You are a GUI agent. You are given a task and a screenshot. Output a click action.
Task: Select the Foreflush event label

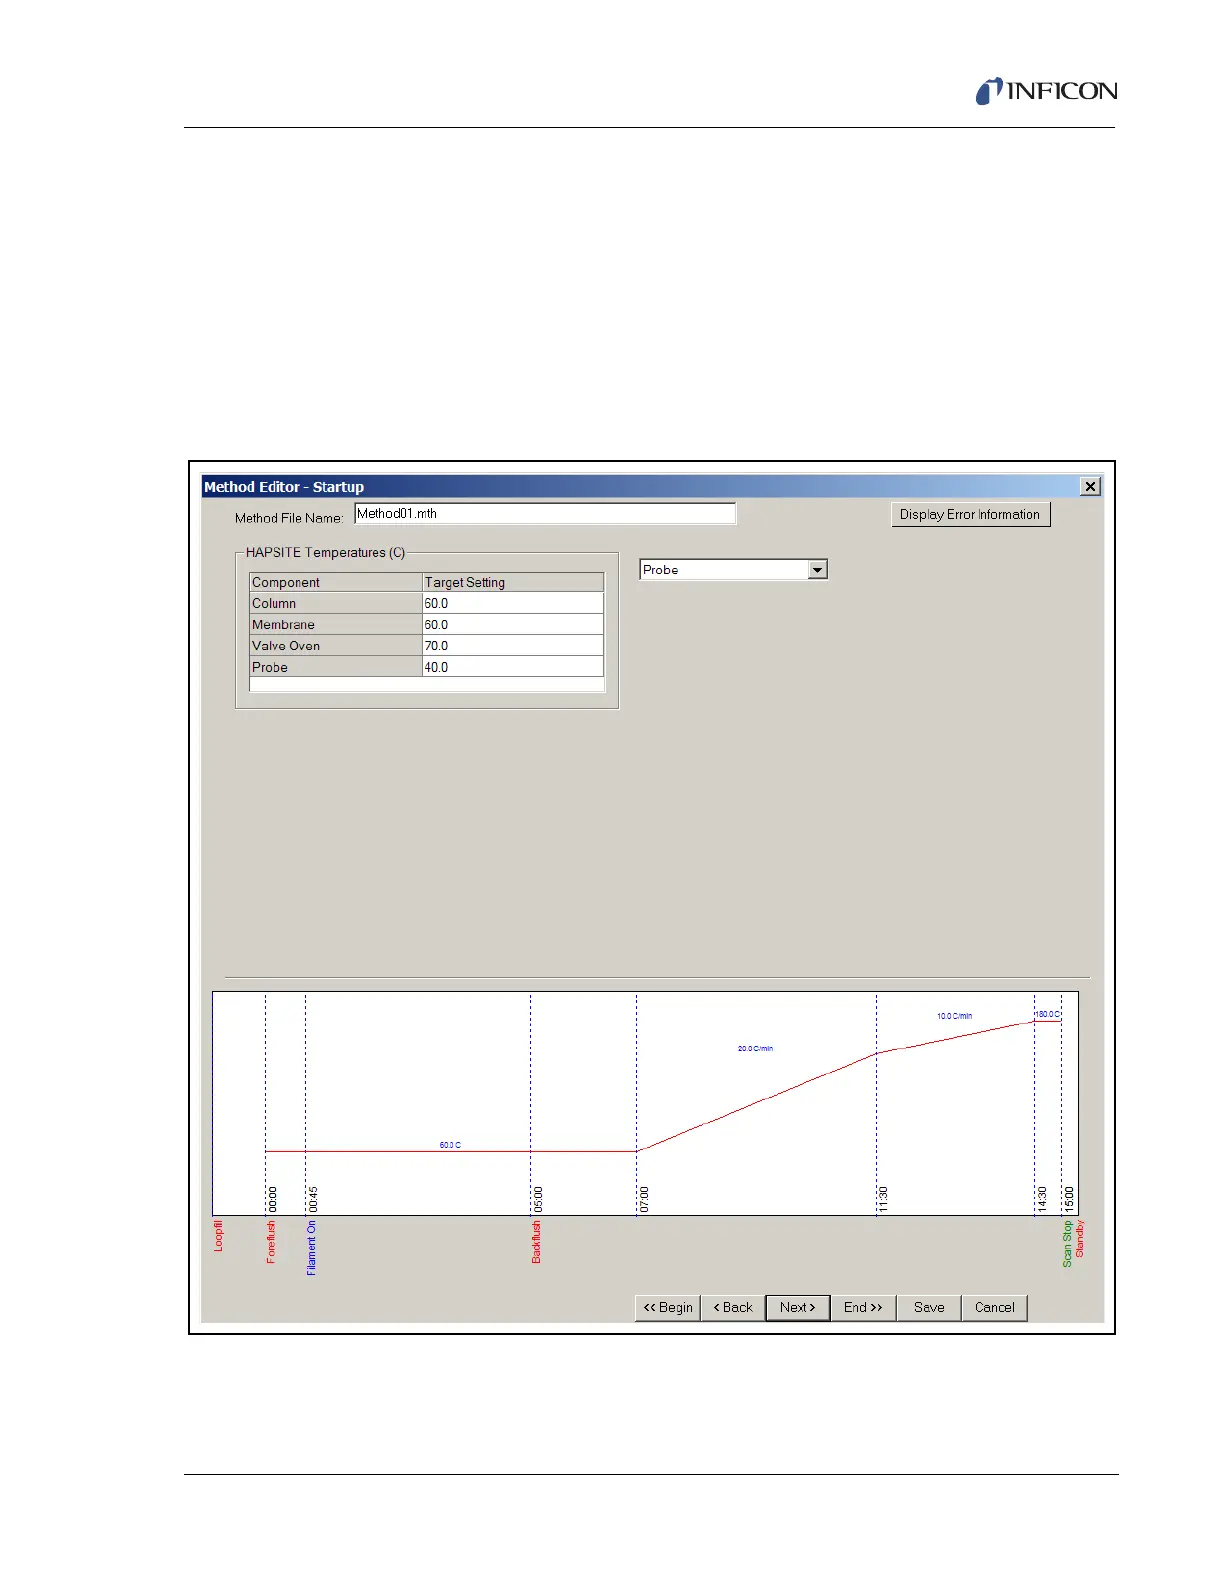[270, 1242]
